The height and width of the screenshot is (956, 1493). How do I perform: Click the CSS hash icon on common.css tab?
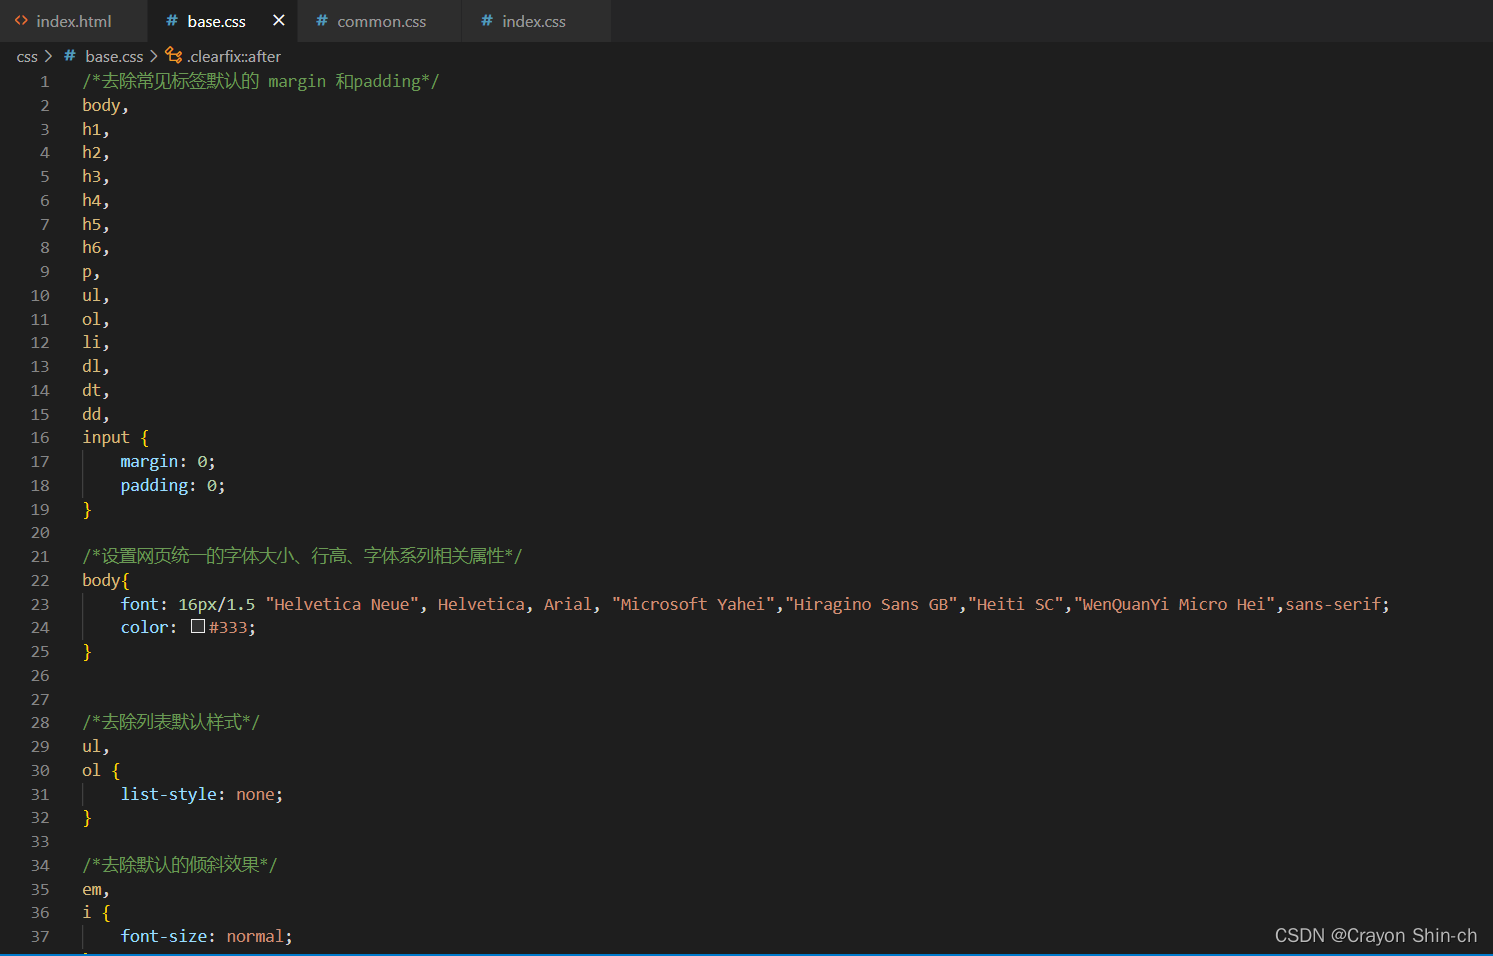(322, 20)
